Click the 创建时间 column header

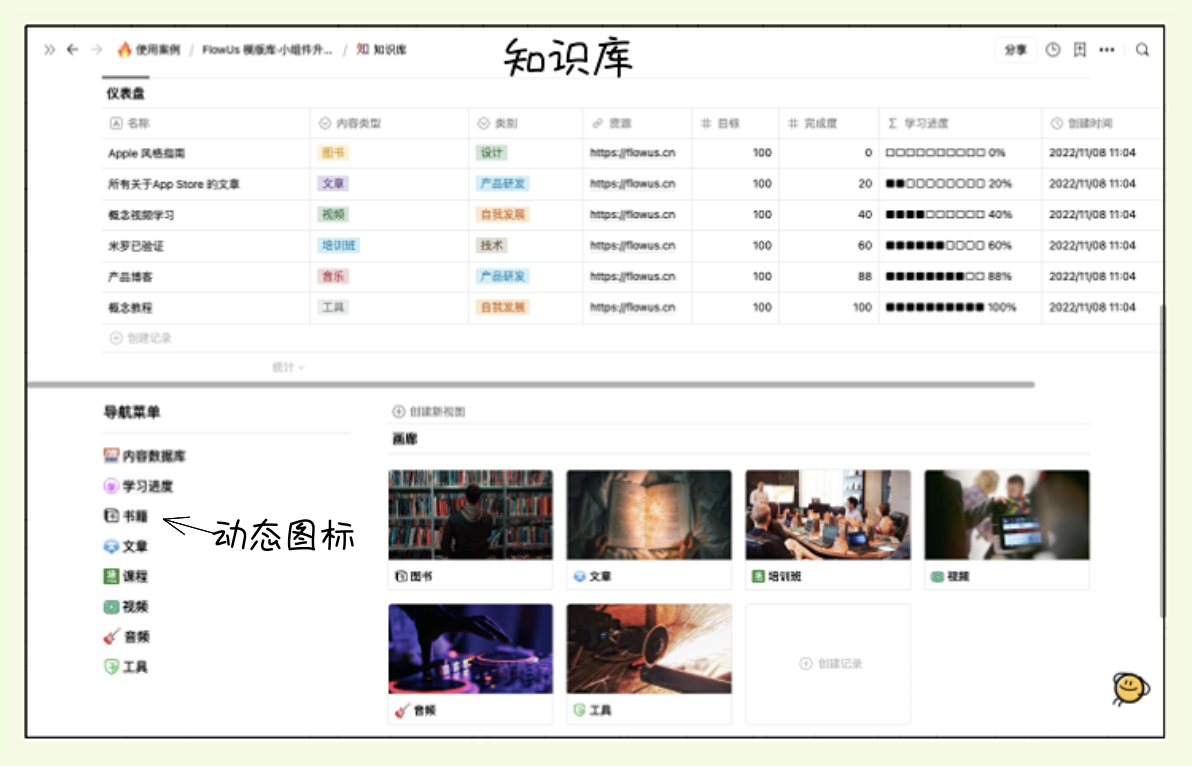[x=1102, y=123]
